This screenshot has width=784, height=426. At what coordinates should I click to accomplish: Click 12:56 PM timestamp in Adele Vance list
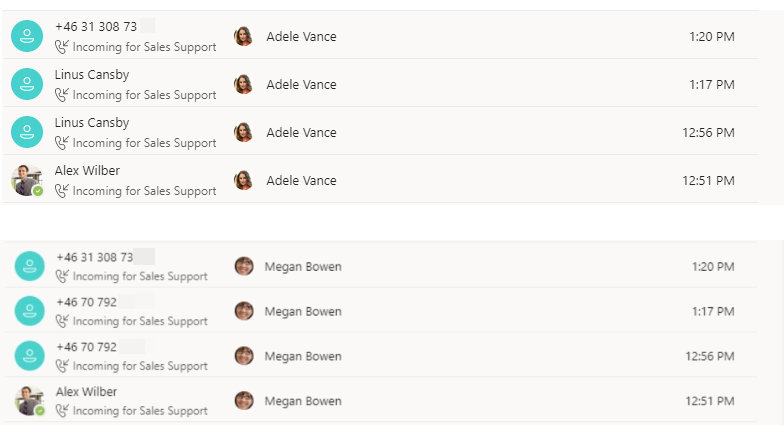coord(708,132)
